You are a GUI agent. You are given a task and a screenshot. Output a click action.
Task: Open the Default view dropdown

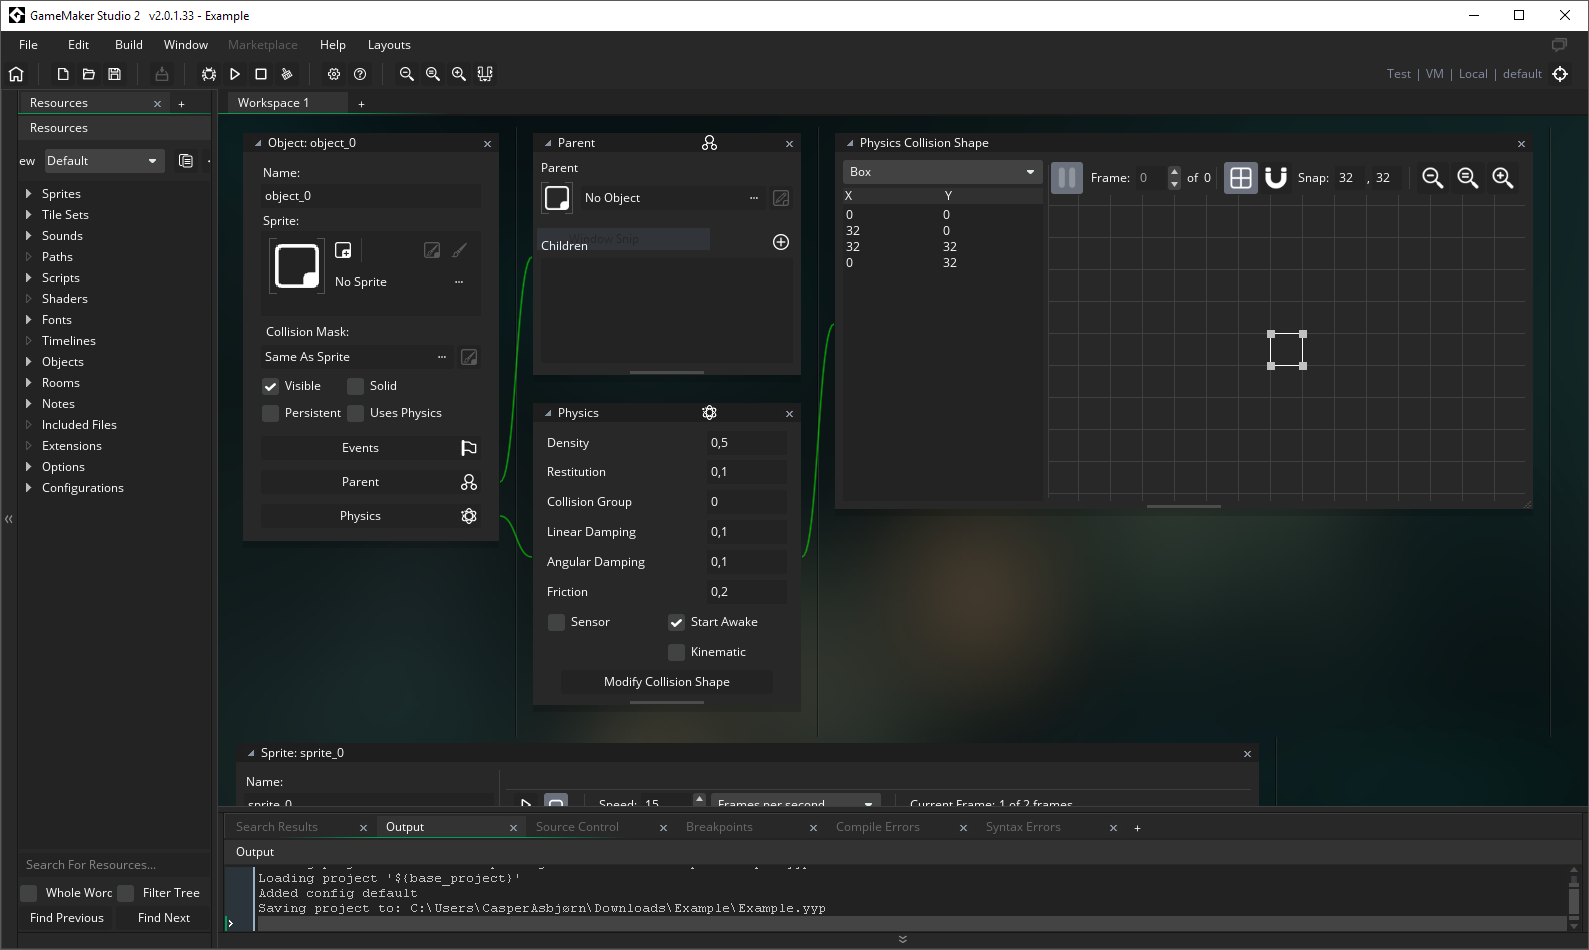tap(103, 161)
